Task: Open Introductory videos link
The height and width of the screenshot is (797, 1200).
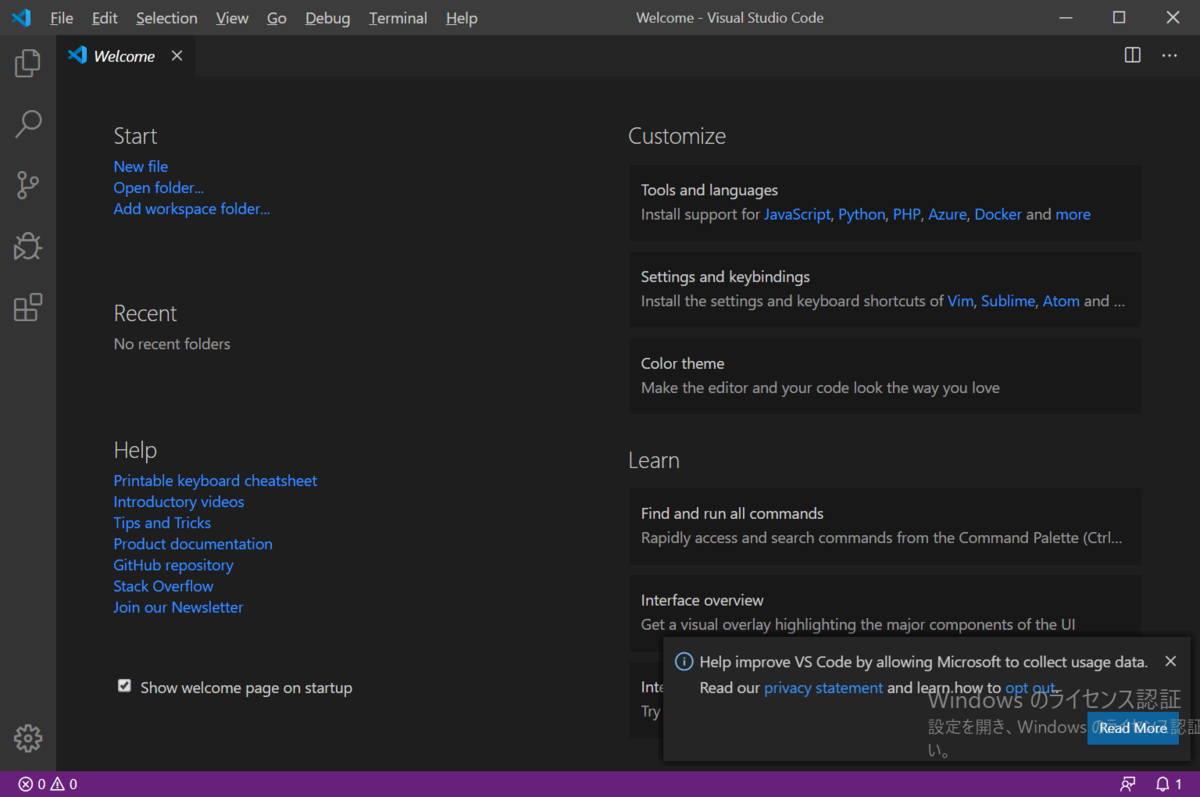Action: coord(179,502)
